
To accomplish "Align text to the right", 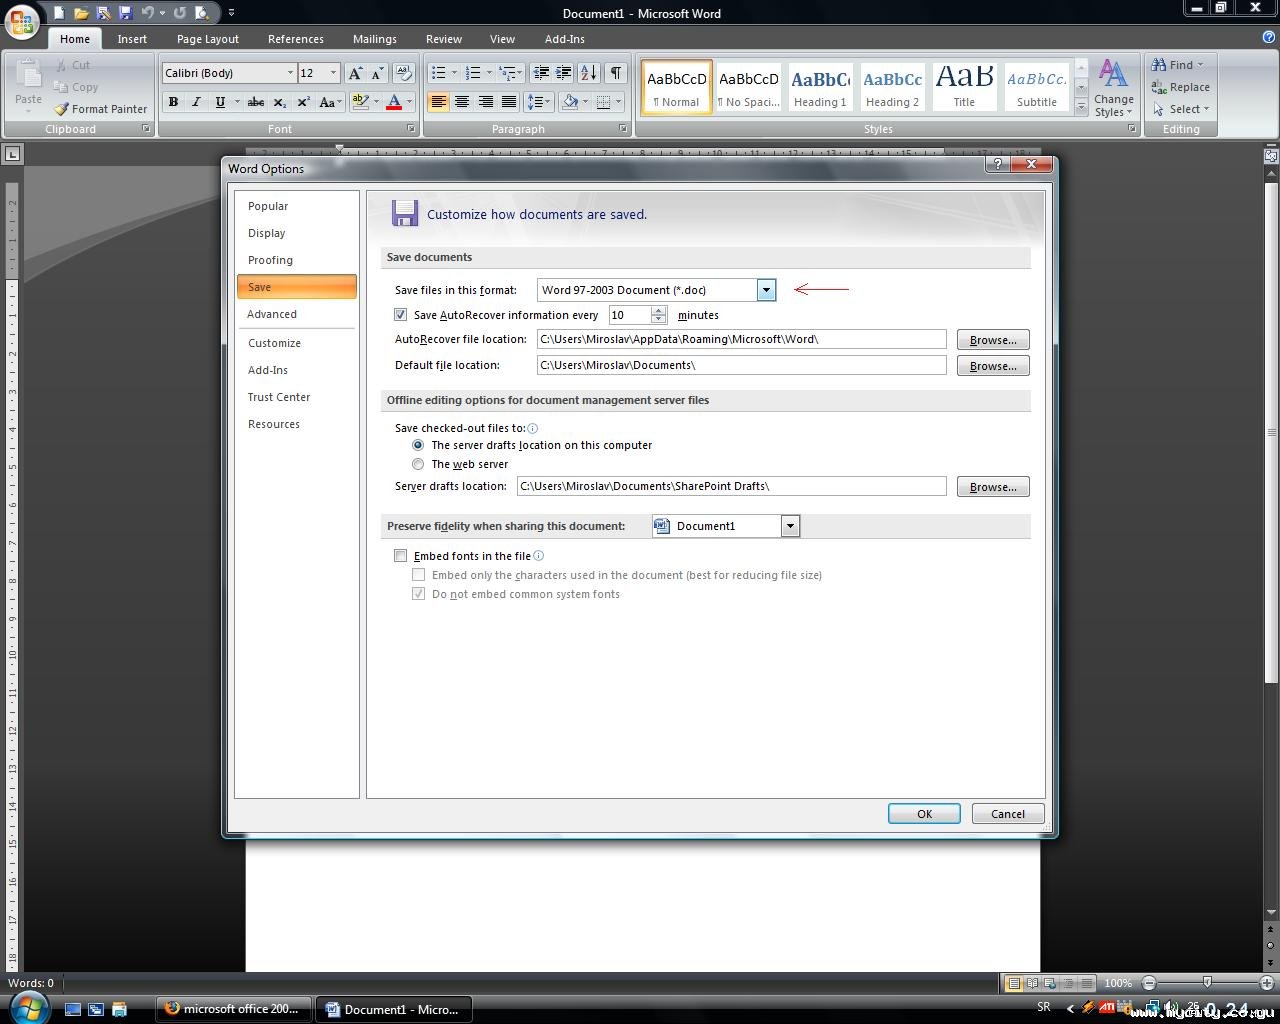I will coord(485,102).
